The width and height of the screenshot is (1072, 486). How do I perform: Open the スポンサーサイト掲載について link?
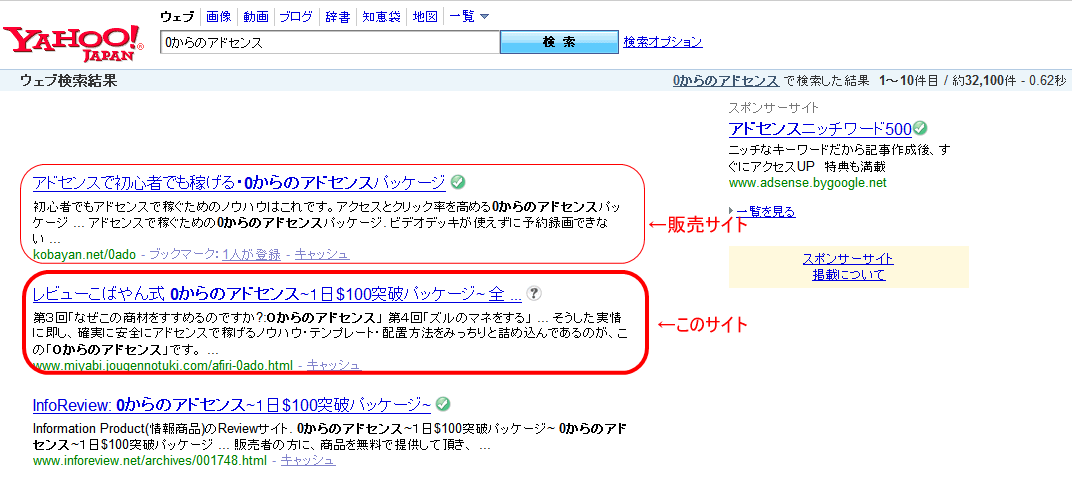click(848, 267)
